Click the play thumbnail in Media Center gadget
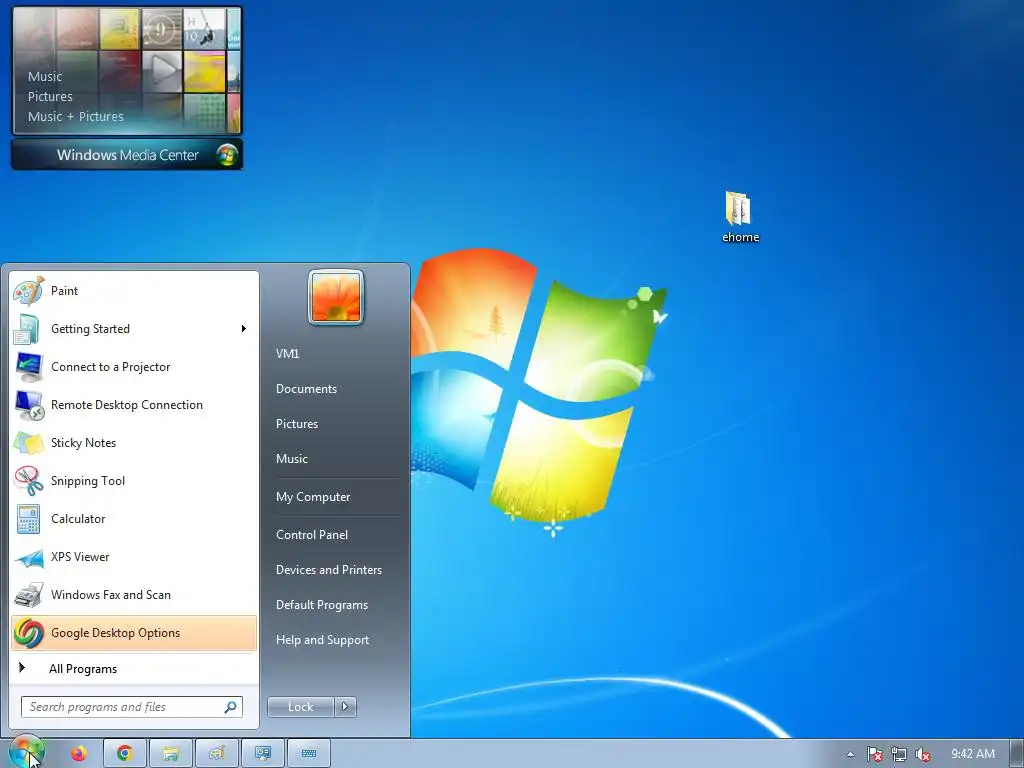Viewport: 1024px width, 768px height. [162, 71]
